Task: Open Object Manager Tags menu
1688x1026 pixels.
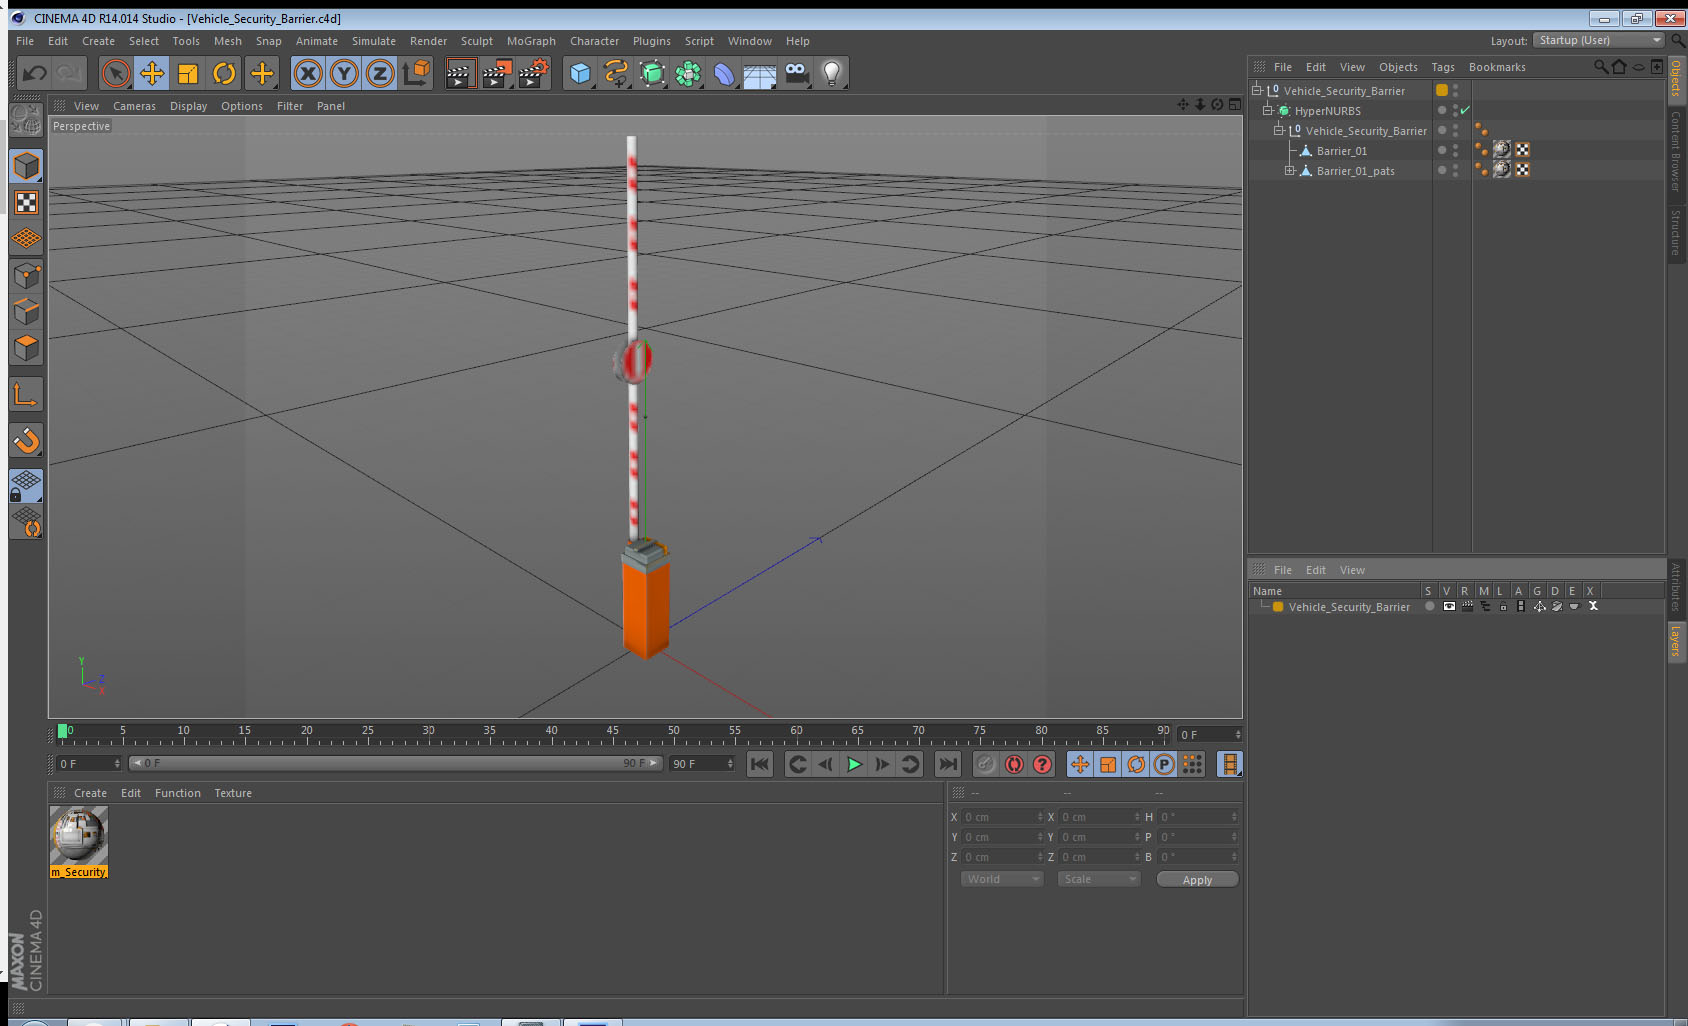Action: [x=1443, y=67]
